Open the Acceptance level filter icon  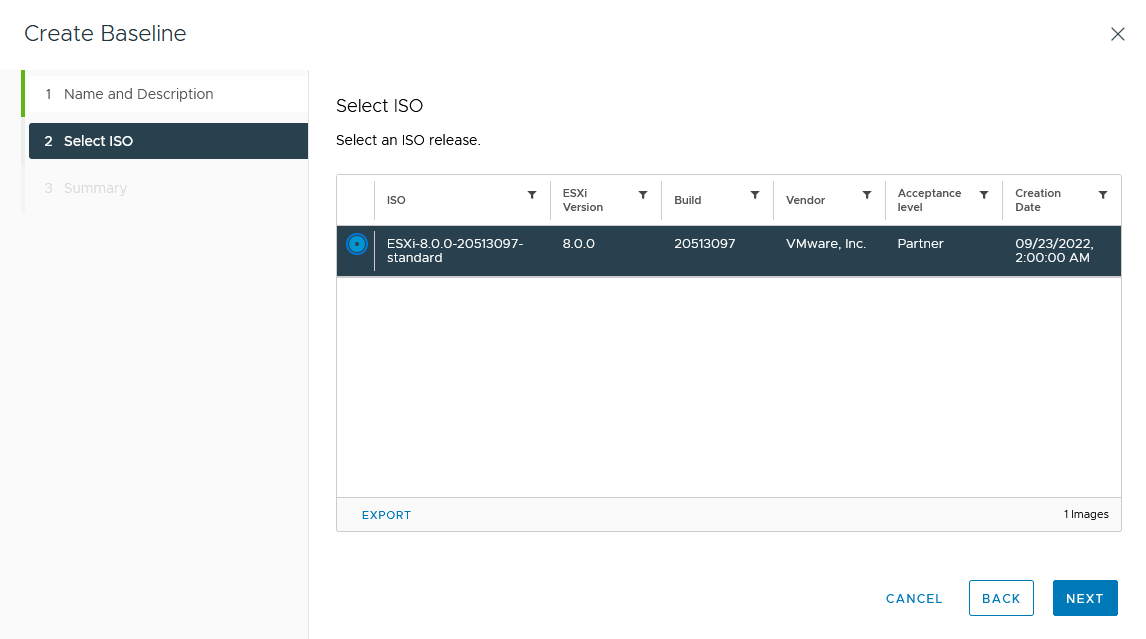tap(984, 195)
